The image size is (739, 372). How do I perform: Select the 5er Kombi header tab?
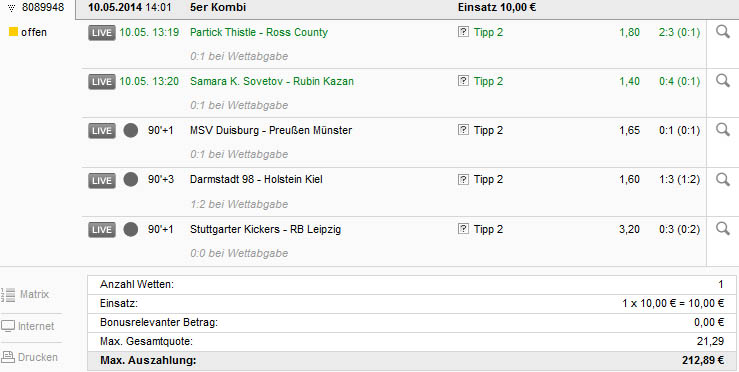tap(218, 8)
